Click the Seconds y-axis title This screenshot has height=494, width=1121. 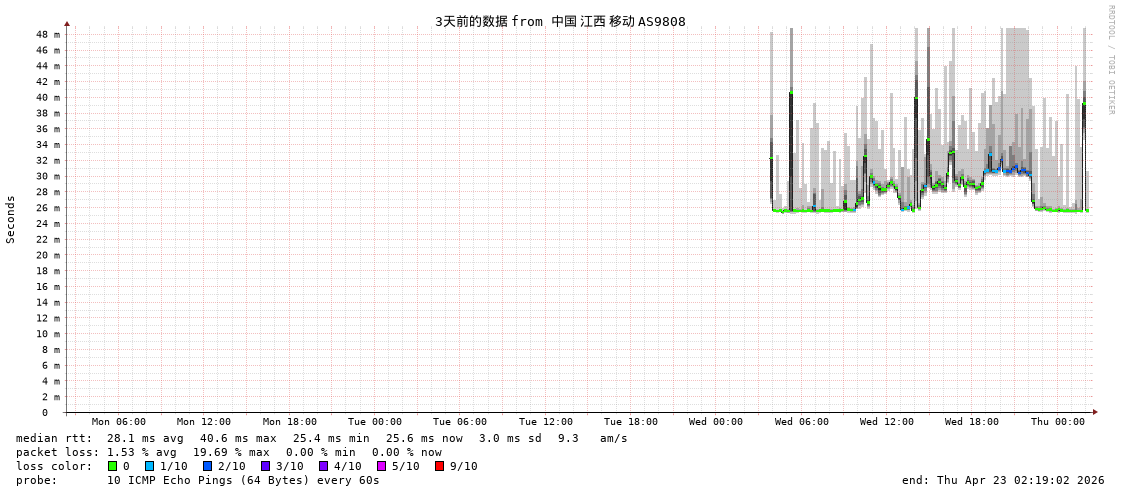click(11, 219)
